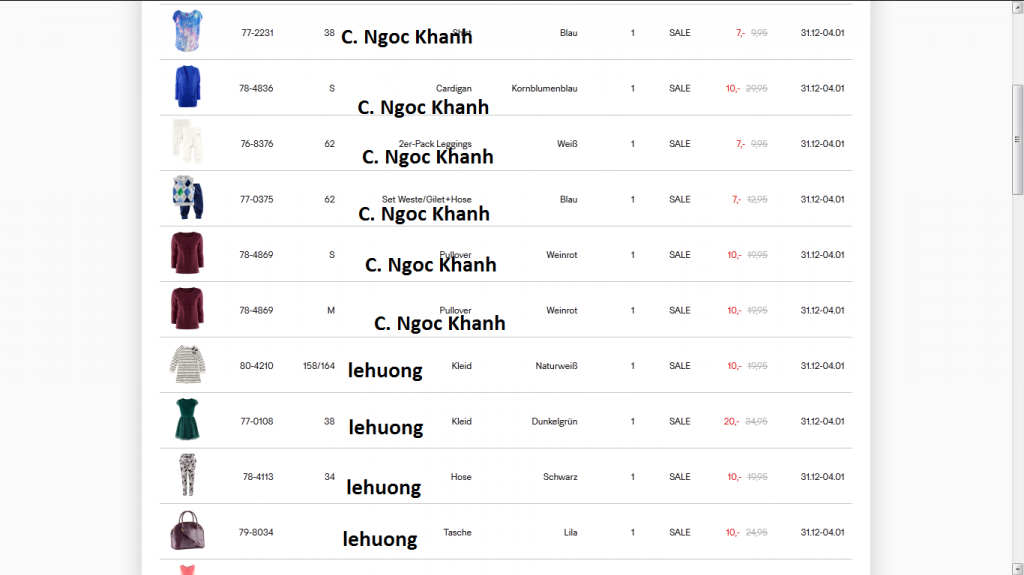Click the vest and trousers set image
1024x575 pixels.
point(187,198)
